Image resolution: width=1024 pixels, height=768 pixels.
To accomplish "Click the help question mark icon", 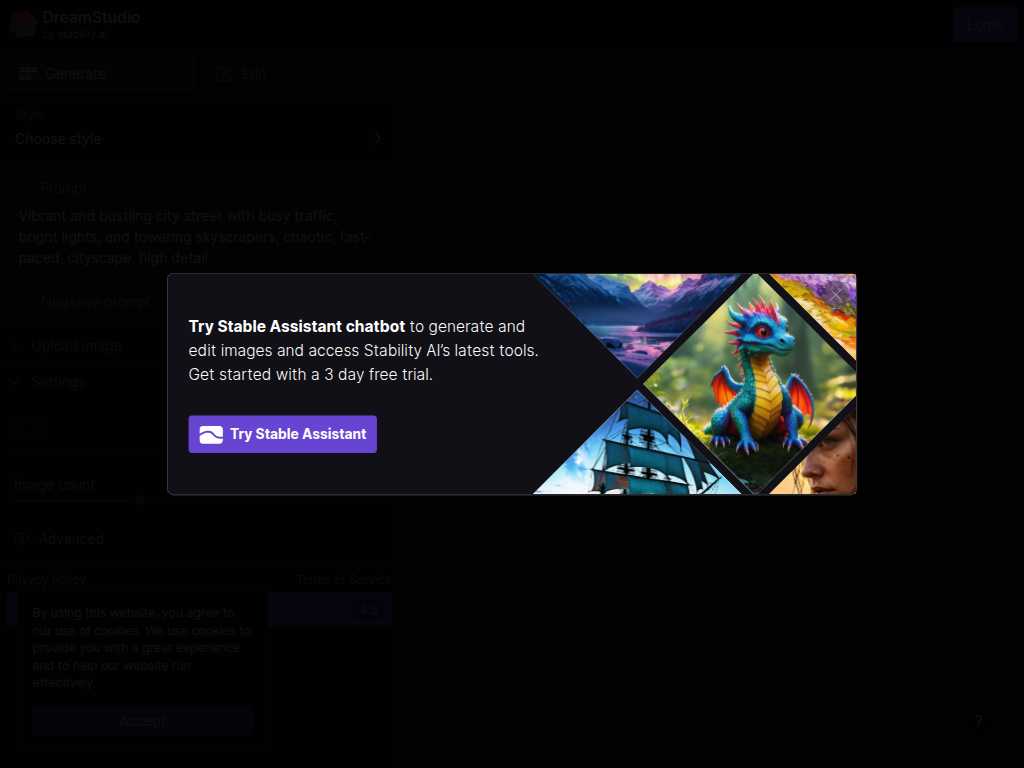I will 978,721.
